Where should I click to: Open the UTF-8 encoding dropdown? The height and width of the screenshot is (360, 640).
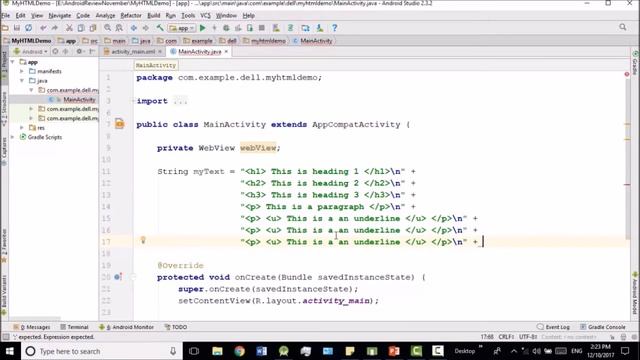[528, 337]
